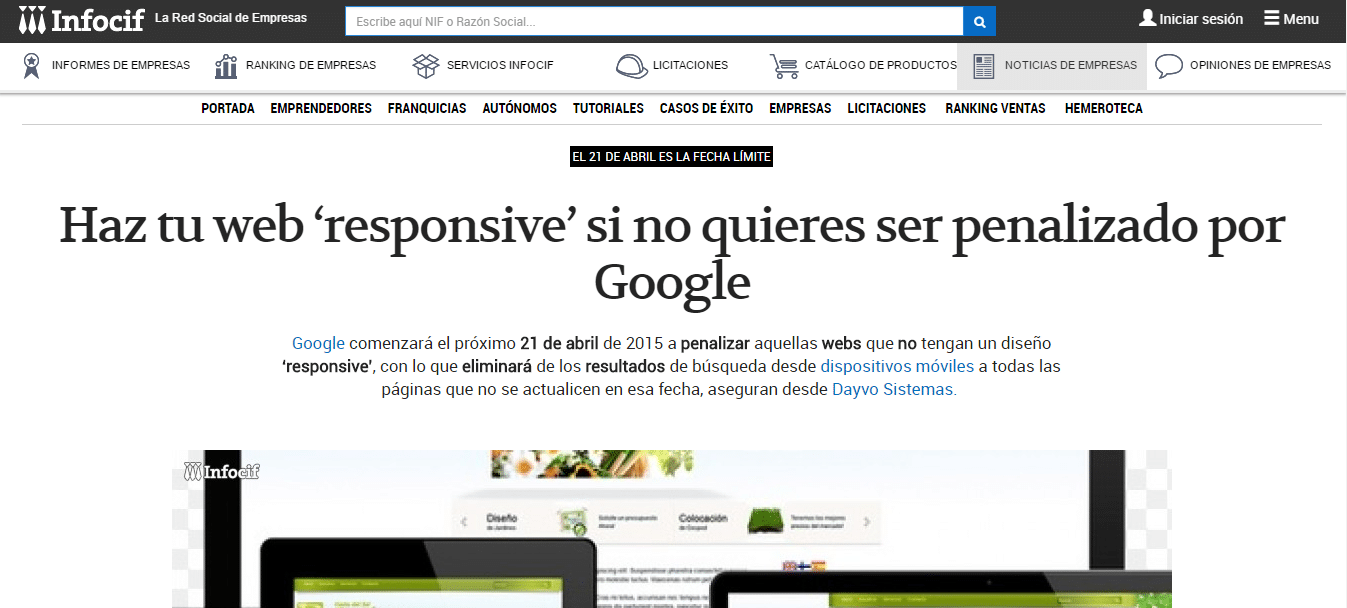The width and height of the screenshot is (1347, 608).
Task: Open the hamburger Menu icon
Action: click(x=1272, y=18)
